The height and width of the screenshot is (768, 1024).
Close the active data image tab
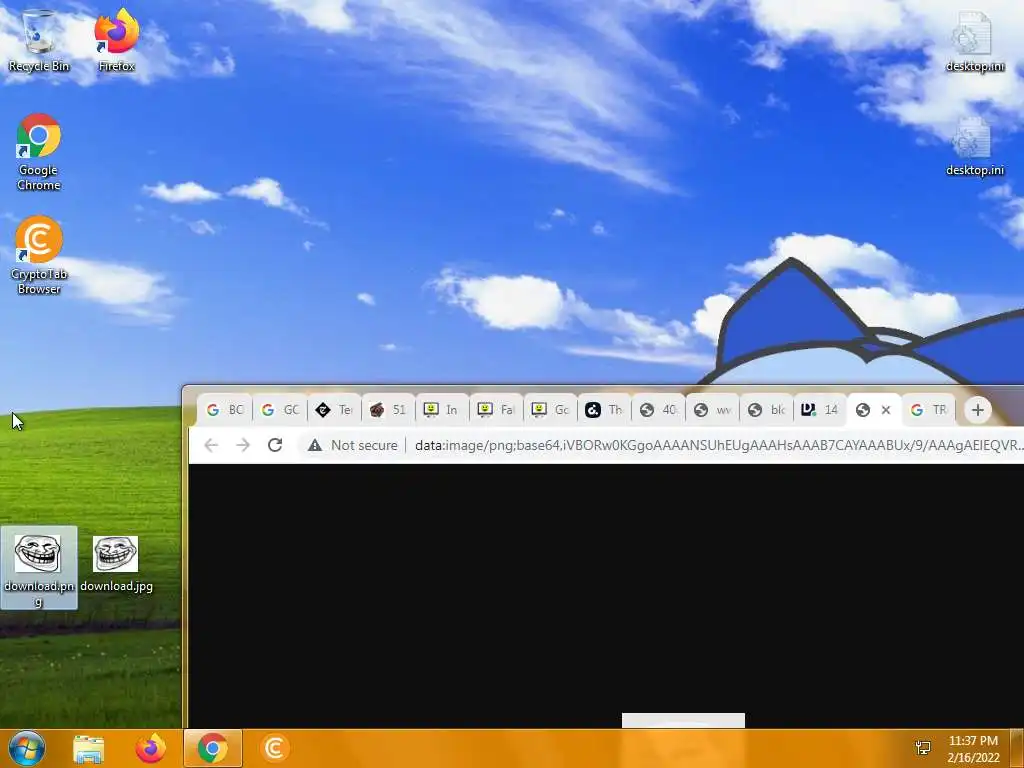coord(886,410)
